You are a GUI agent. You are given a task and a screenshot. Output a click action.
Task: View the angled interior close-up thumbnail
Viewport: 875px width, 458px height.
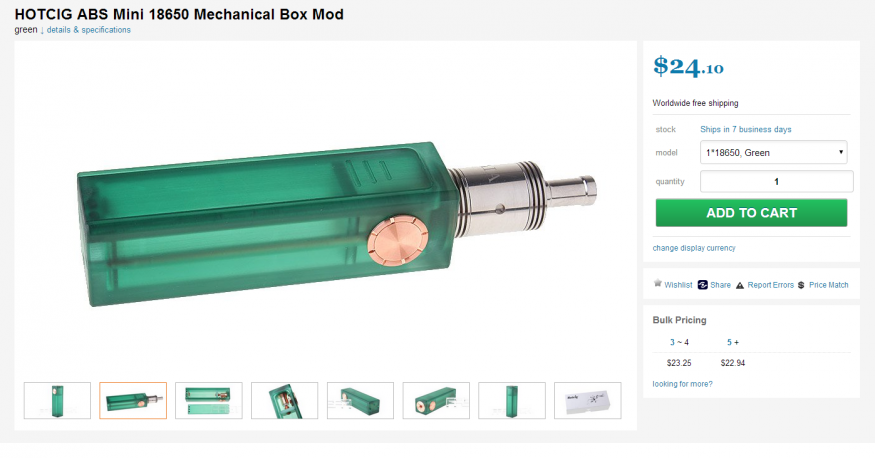coord(285,401)
